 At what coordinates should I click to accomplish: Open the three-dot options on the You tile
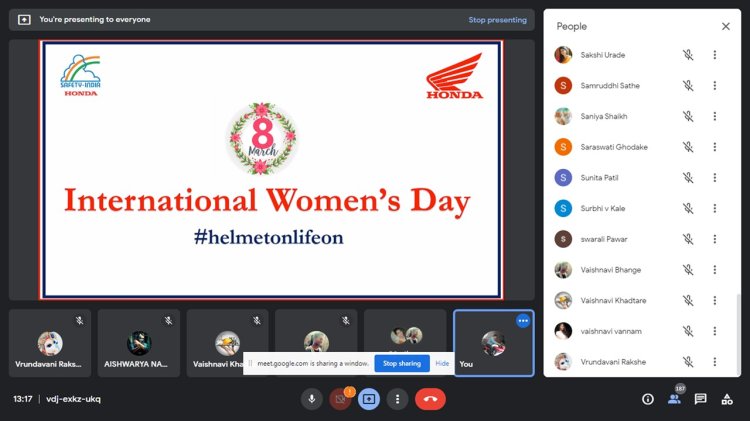[523, 321]
